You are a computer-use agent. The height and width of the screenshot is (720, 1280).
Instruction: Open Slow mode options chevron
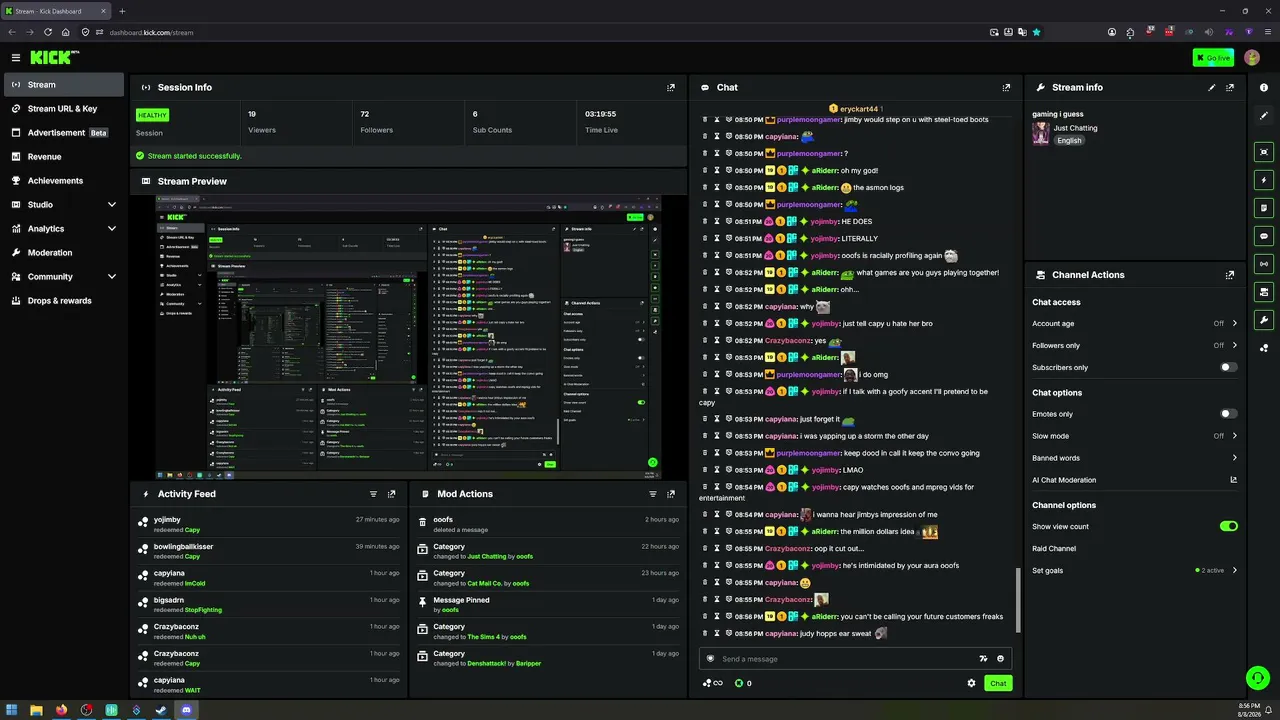[1234, 436]
